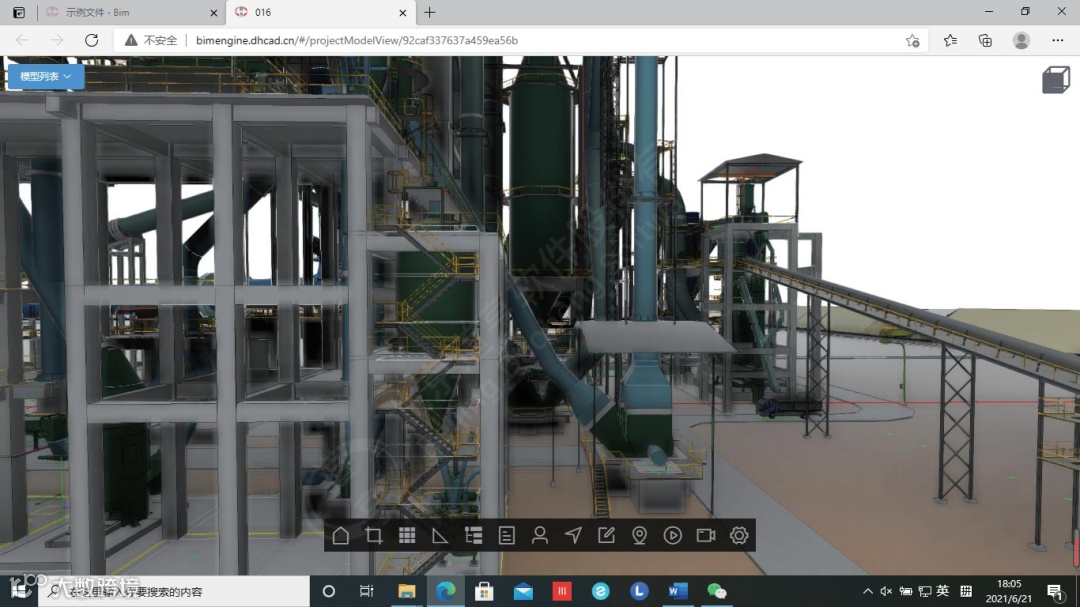Select the navigation arrow fly tool
This screenshot has height=607, width=1080.
[x=573, y=535]
